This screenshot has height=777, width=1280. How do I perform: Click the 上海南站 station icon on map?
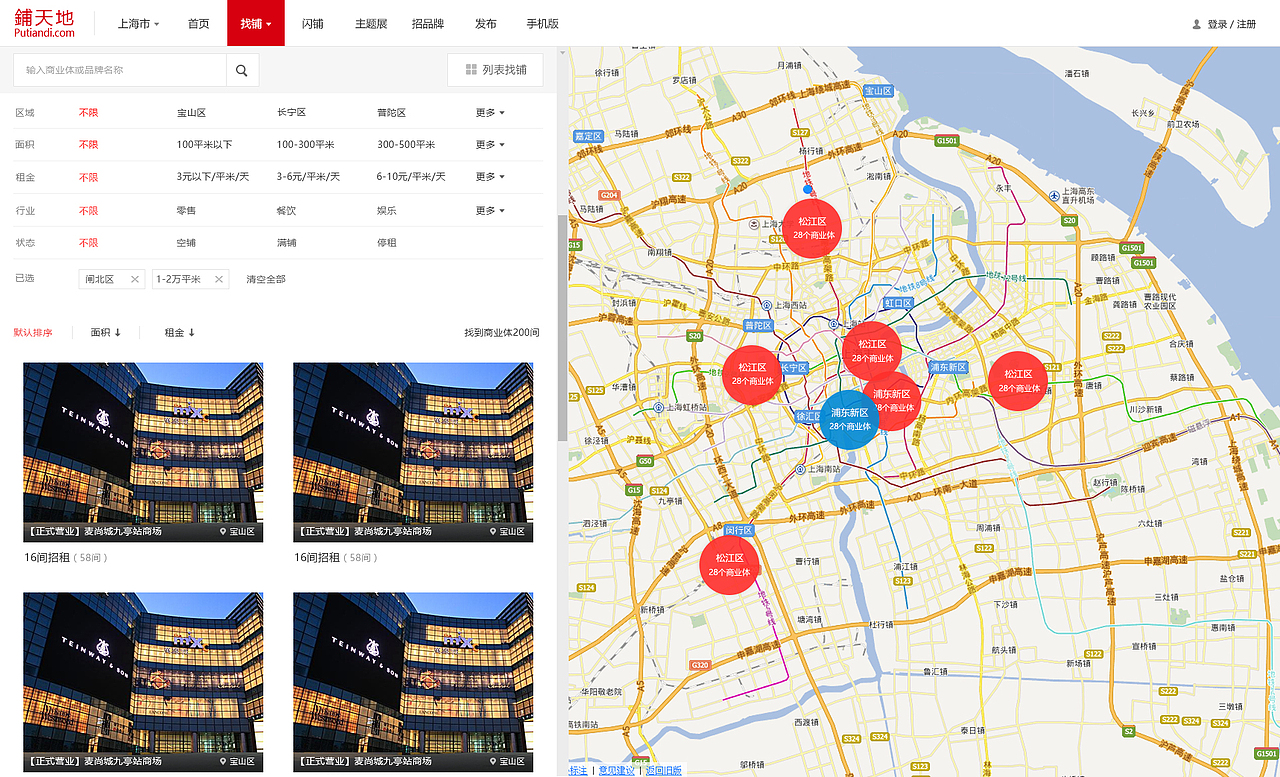[x=800, y=468]
